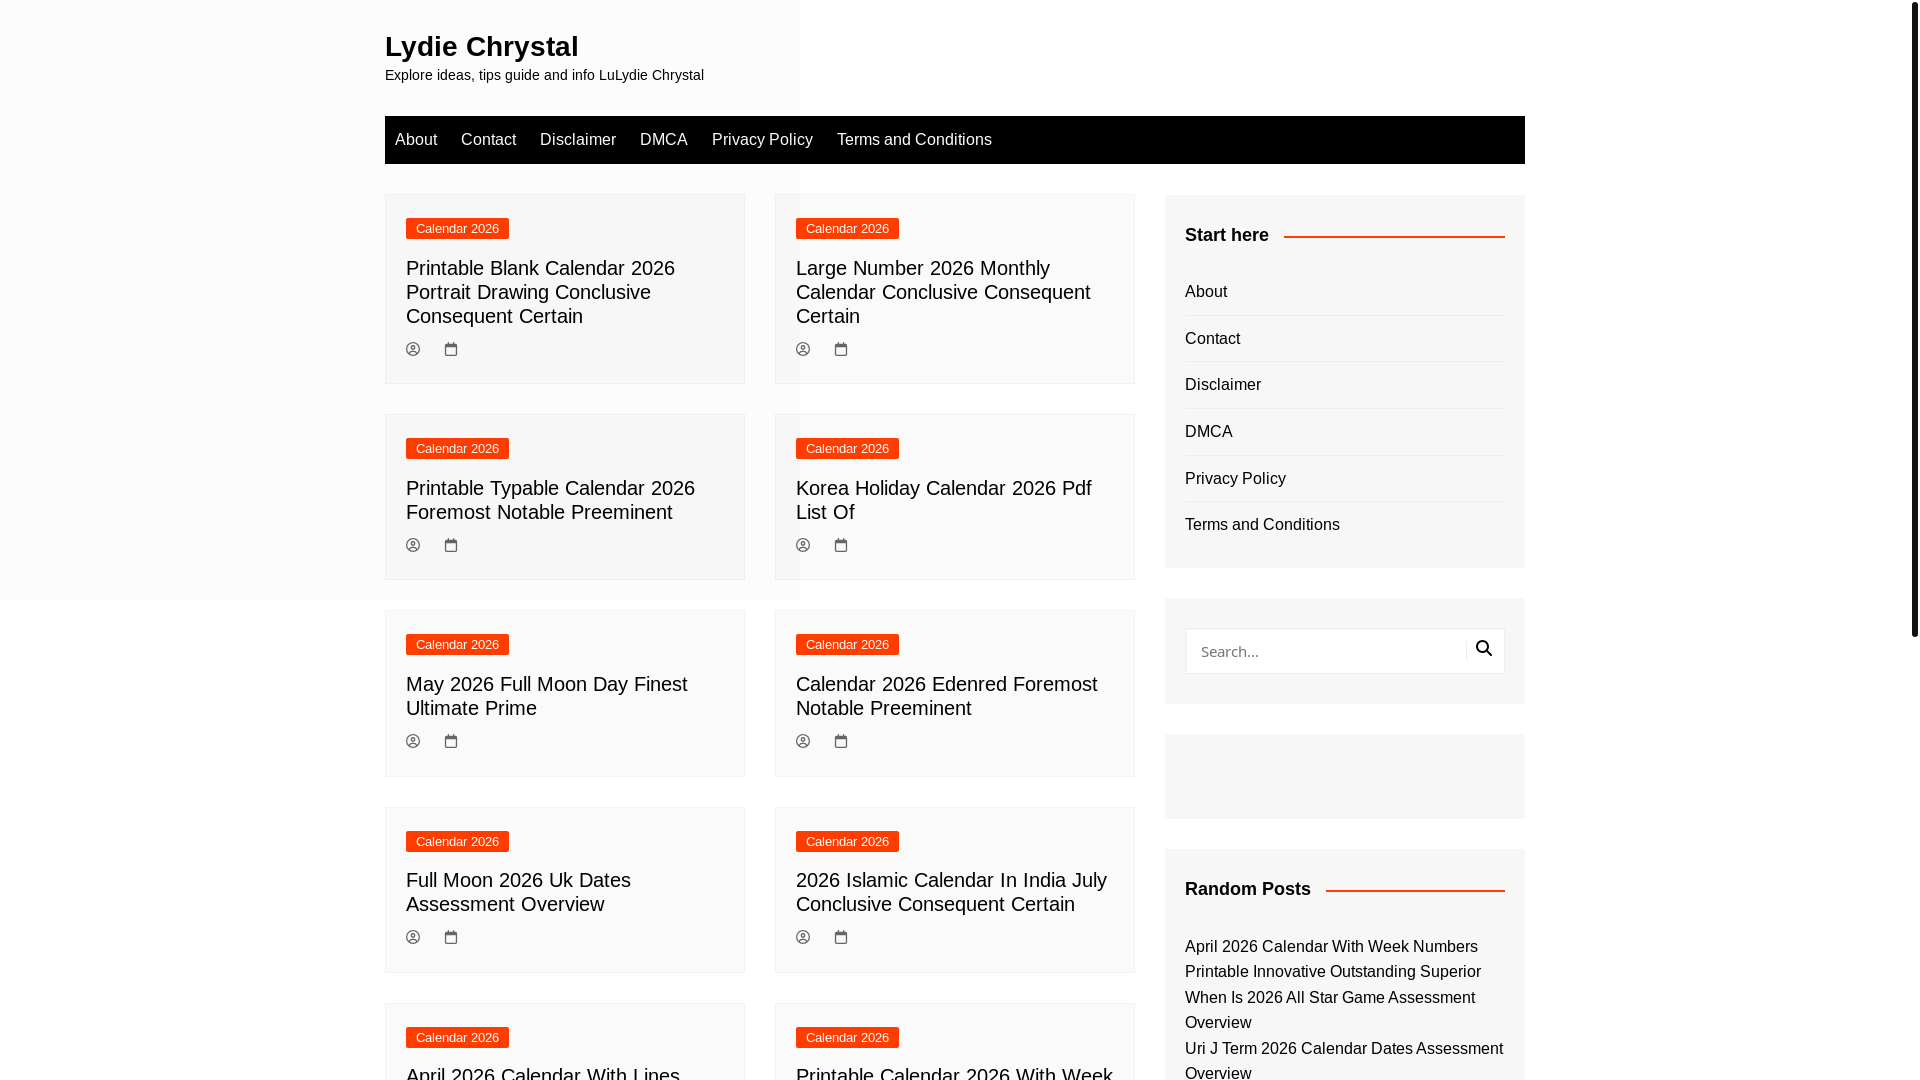The height and width of the screenshot is (1080, 1920).
Task: Open April 2026 Calendar With Week Numbers random post
Action: click(1333, 959)
